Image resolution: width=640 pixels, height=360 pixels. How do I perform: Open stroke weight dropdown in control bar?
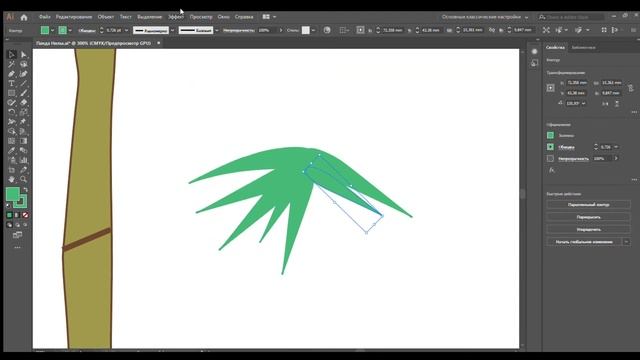[x=126, y=30]
